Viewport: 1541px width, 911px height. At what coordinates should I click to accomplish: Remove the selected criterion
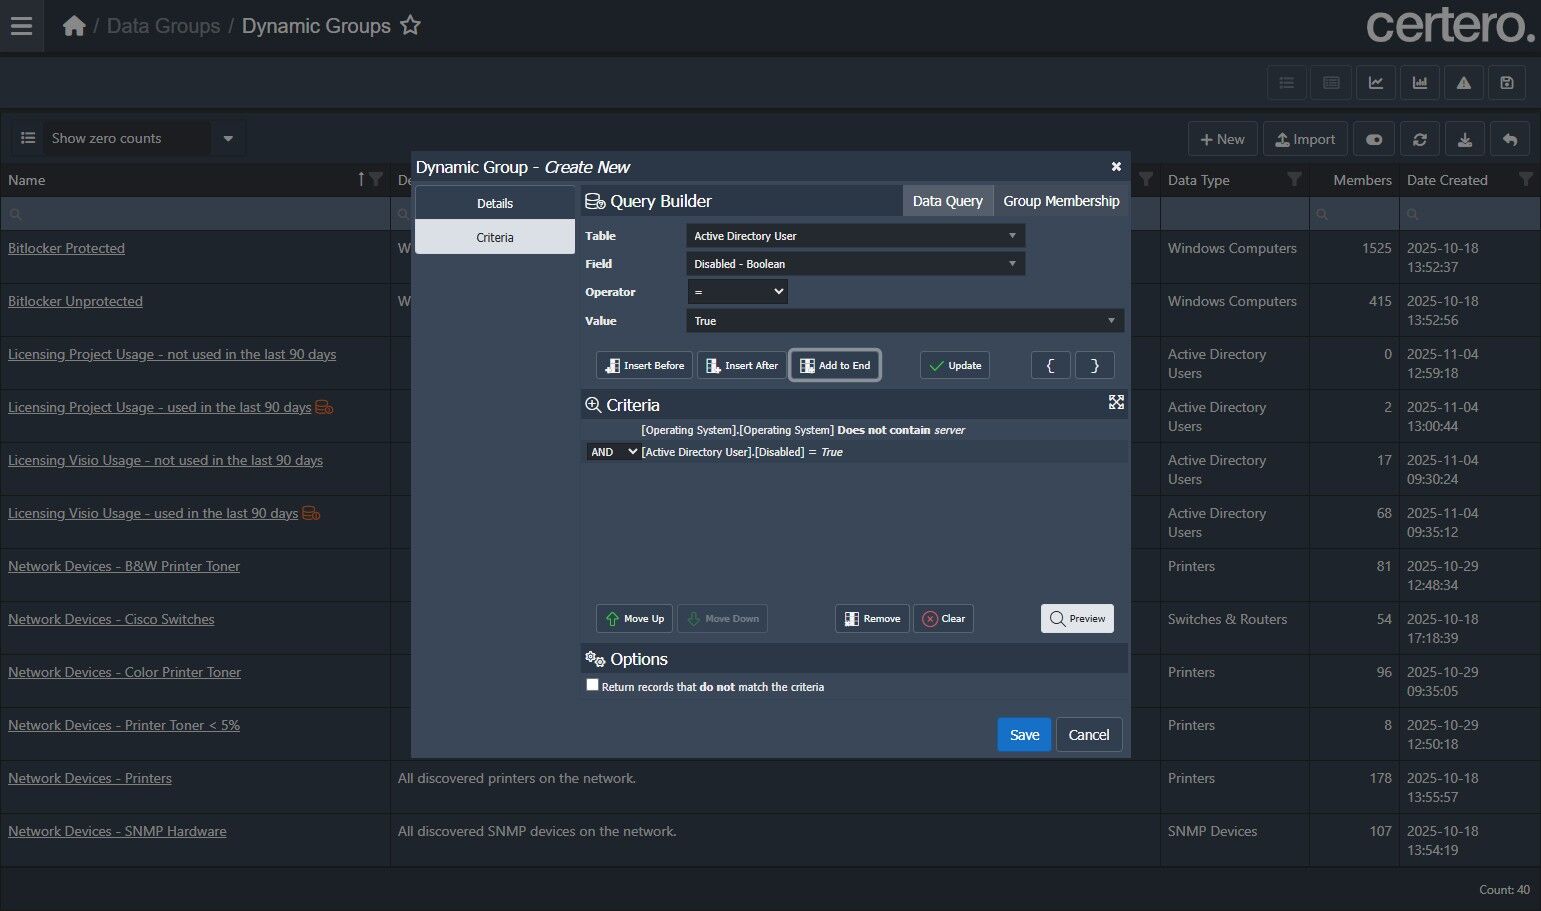[872, 619]
